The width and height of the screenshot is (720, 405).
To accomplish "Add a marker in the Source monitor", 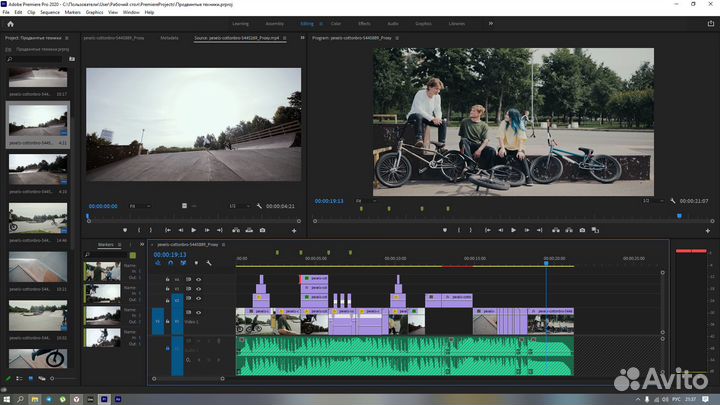I will tap(126, 230).
